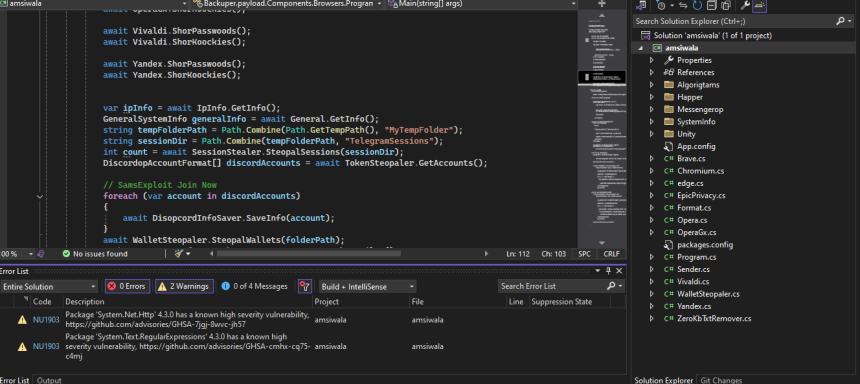Image resolution: width=860 pixels, height=384 pixels.
Task: Click the split editor plus icon above the minimap
Action: pyautogui.click(x=601, y=4)
